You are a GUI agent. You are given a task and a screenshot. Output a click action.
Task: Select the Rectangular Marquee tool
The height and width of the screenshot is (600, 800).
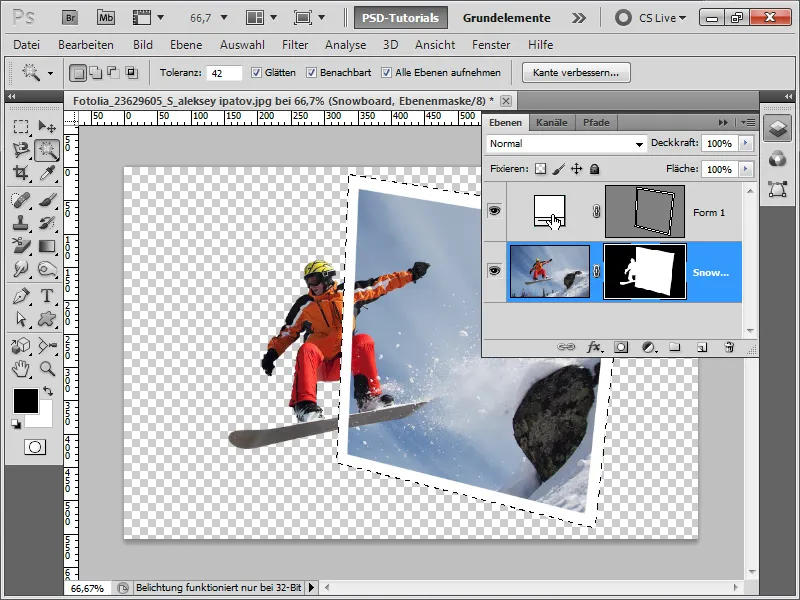click(x=21, y=127)
